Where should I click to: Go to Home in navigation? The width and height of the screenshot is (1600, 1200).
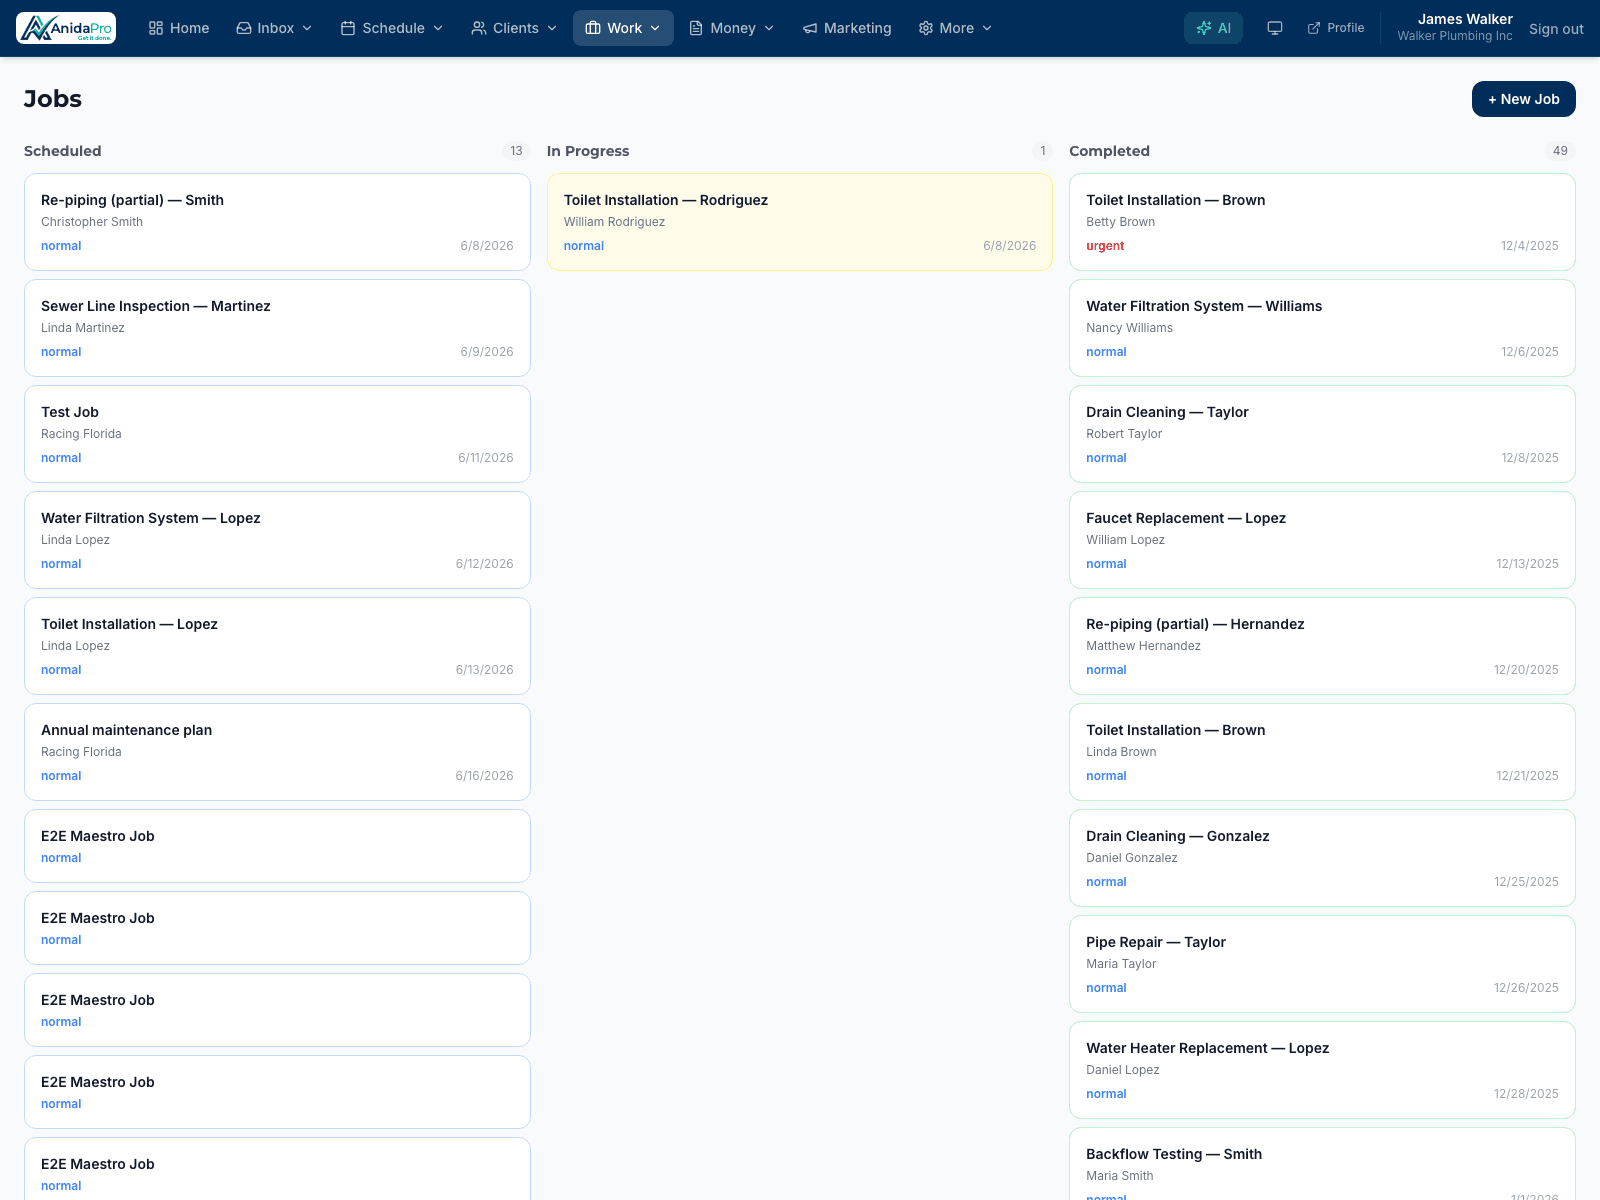(x=179, y=28)
